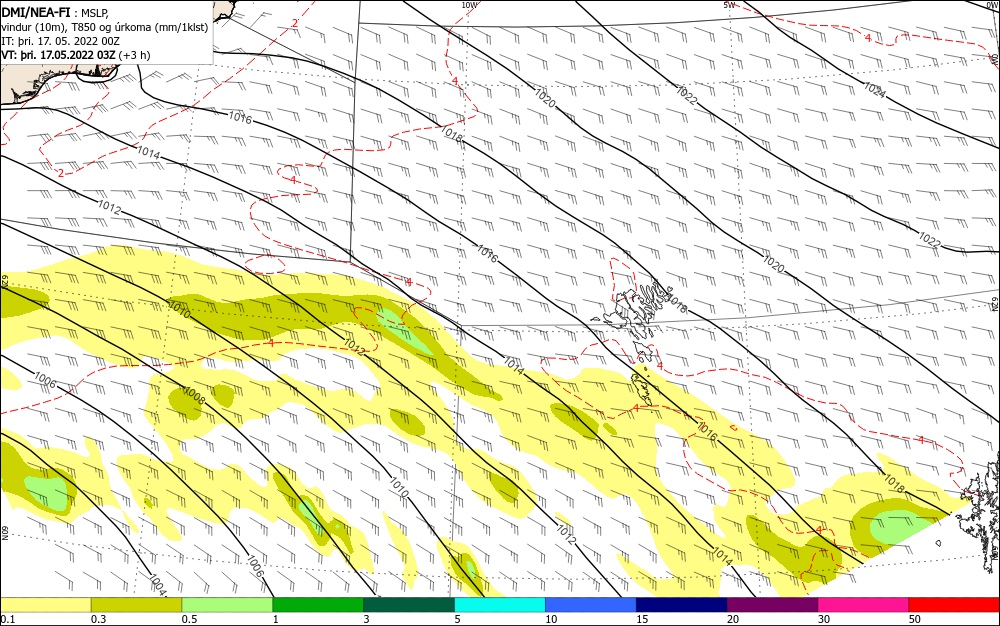Click the 1024 isobar label

click(x=874, y=90)
